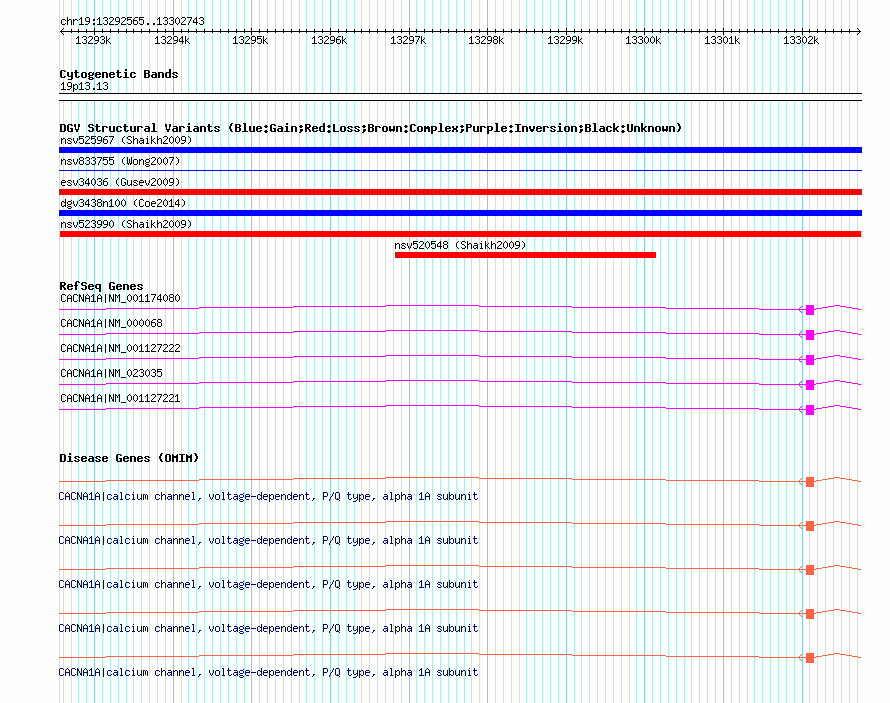This screenshot has height=703, width=890.
Task: Click the 13302k ruler label
Action: click(x=801, y=40)
